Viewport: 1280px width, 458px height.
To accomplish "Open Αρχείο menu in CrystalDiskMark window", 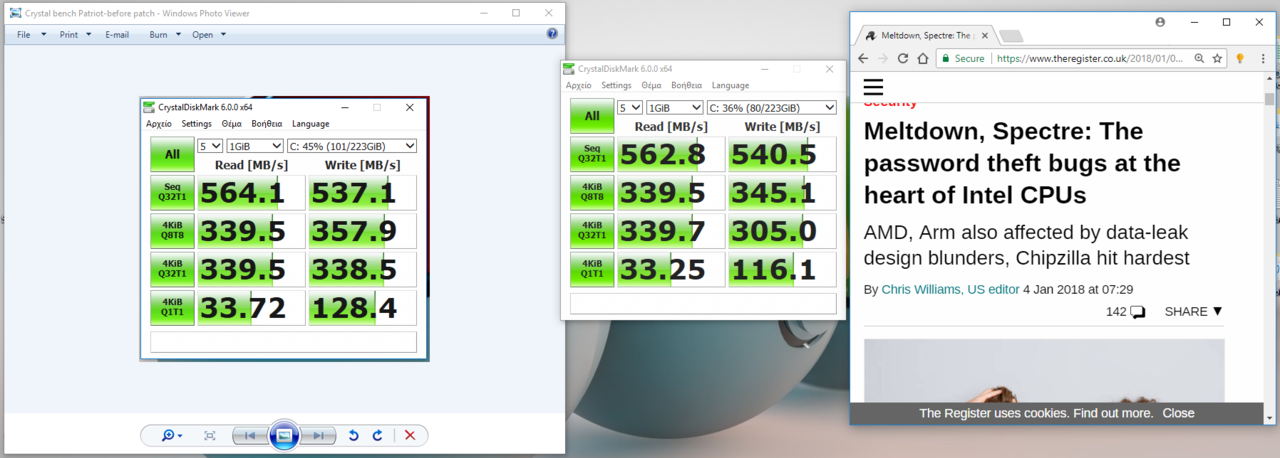I will click(579, 86).
